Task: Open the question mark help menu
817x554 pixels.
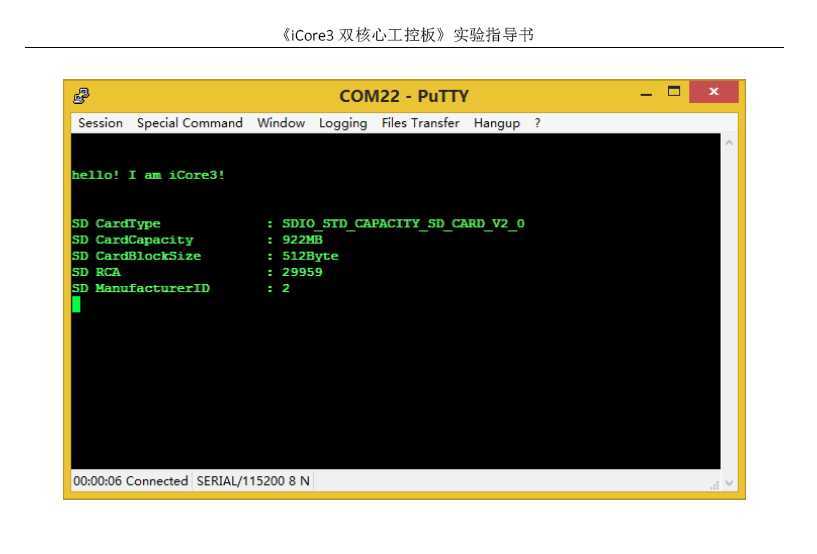Action: click(x=537, y=123)
